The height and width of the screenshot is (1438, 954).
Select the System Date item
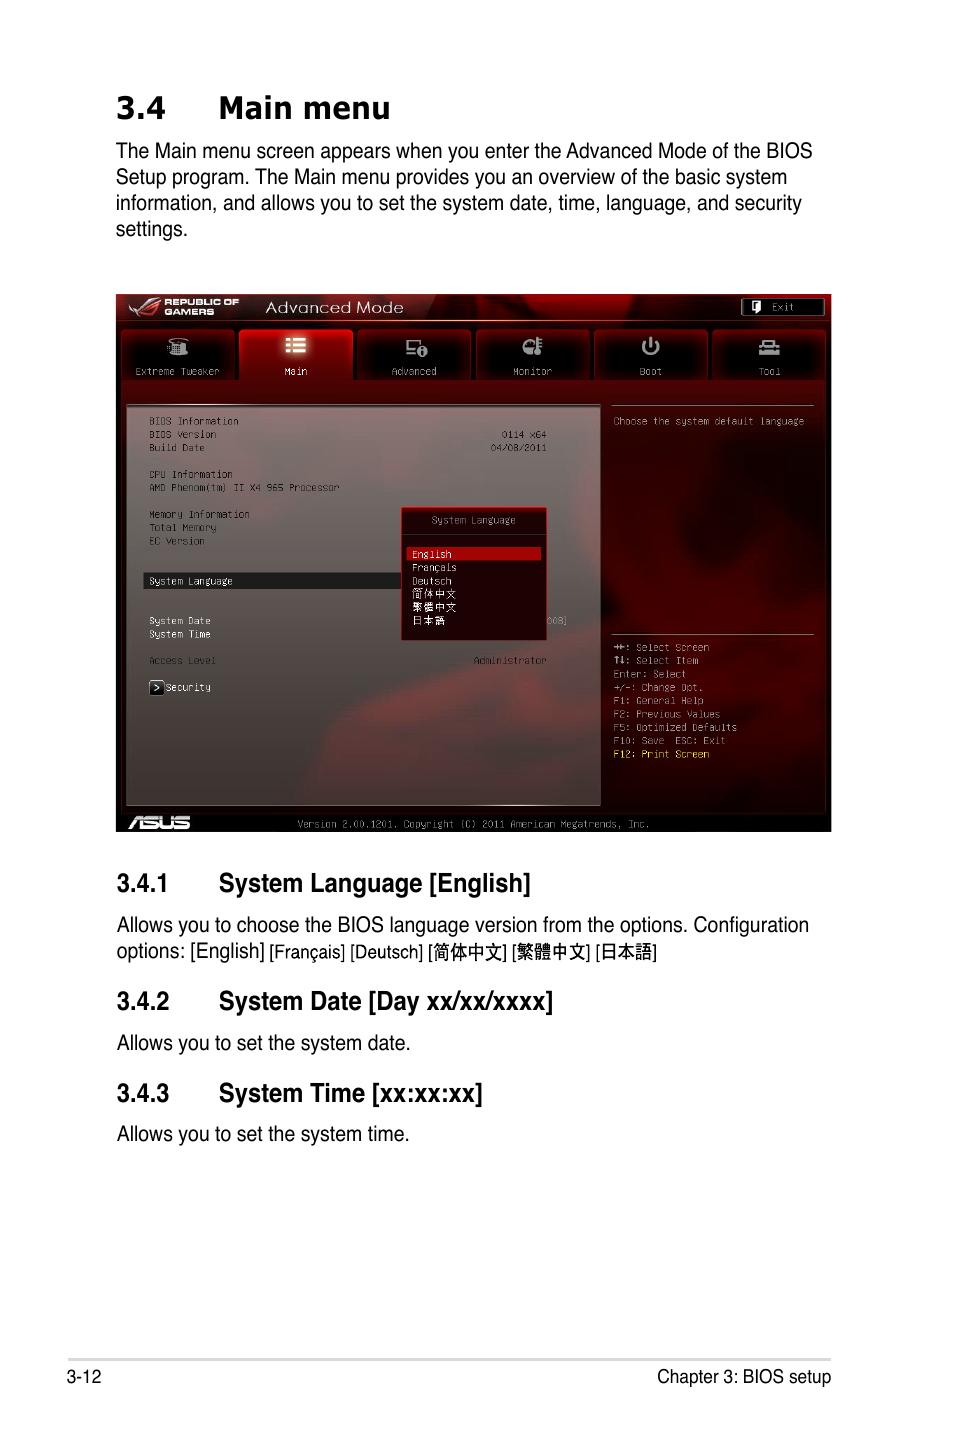coord(180,621)
